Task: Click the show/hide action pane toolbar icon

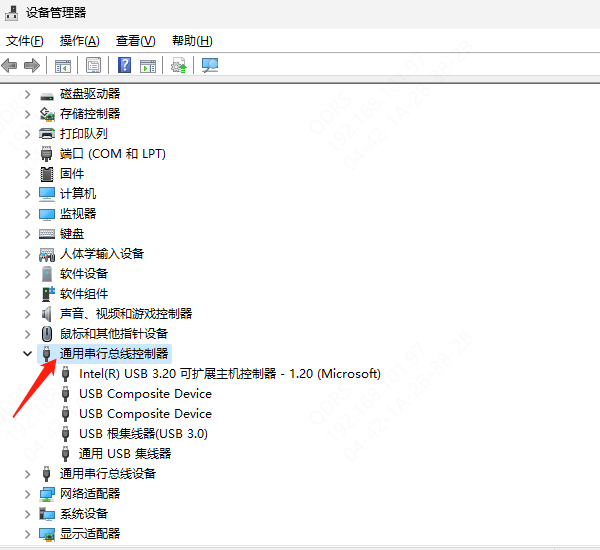Action: tap(148, 66)
